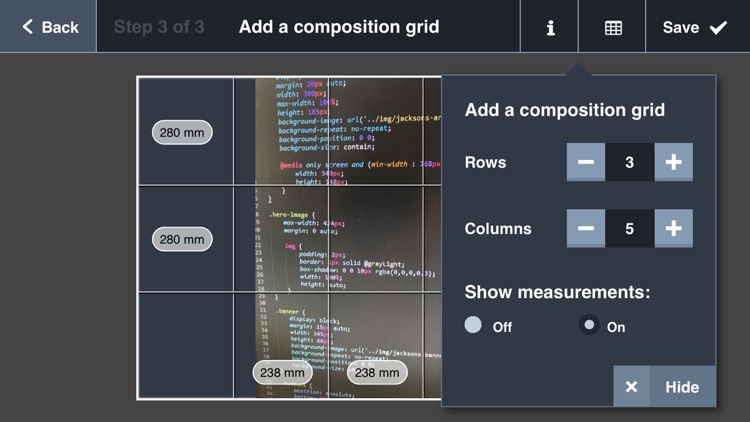Increase rows with plus button
Image resolution: width=750 pixels, height=422 pixels.
[673, 162]
